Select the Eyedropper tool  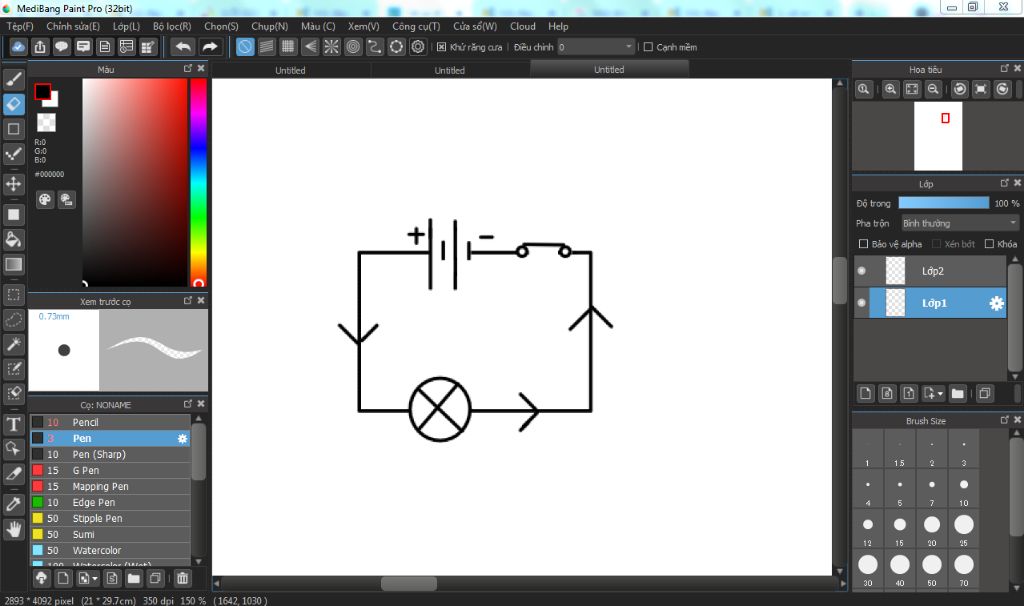point(14,503)
